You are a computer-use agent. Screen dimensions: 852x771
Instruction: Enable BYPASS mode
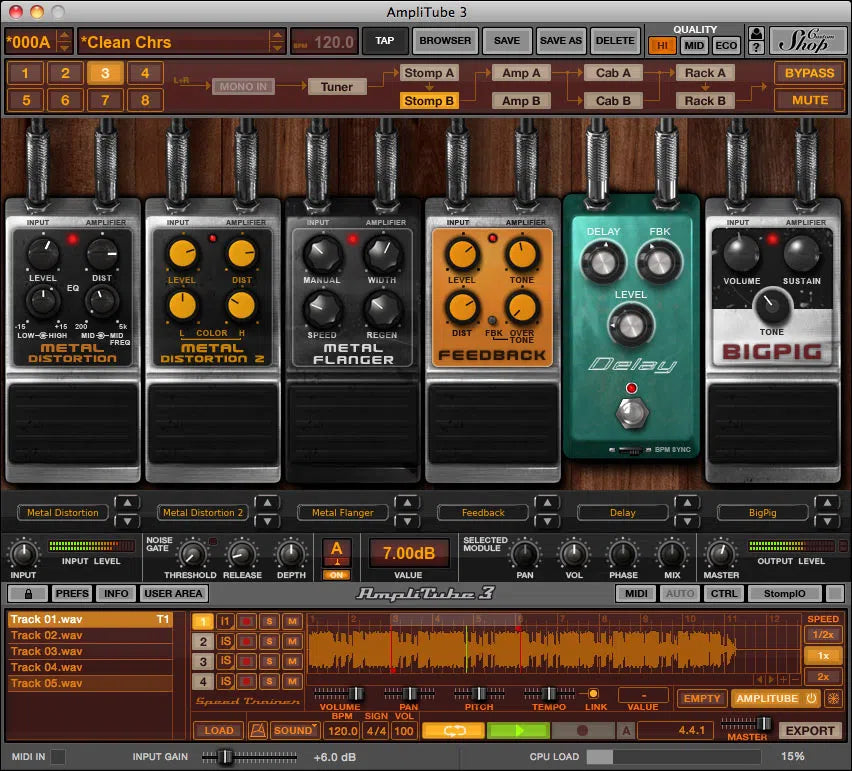pos(810,72)
